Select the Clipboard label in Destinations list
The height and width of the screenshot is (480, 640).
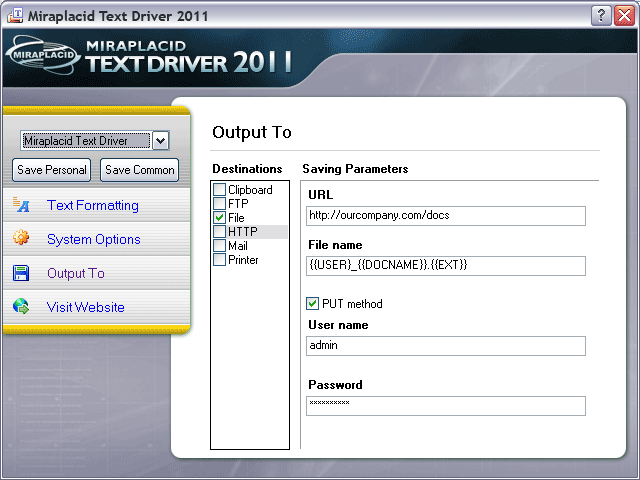(x=250, y=190)
